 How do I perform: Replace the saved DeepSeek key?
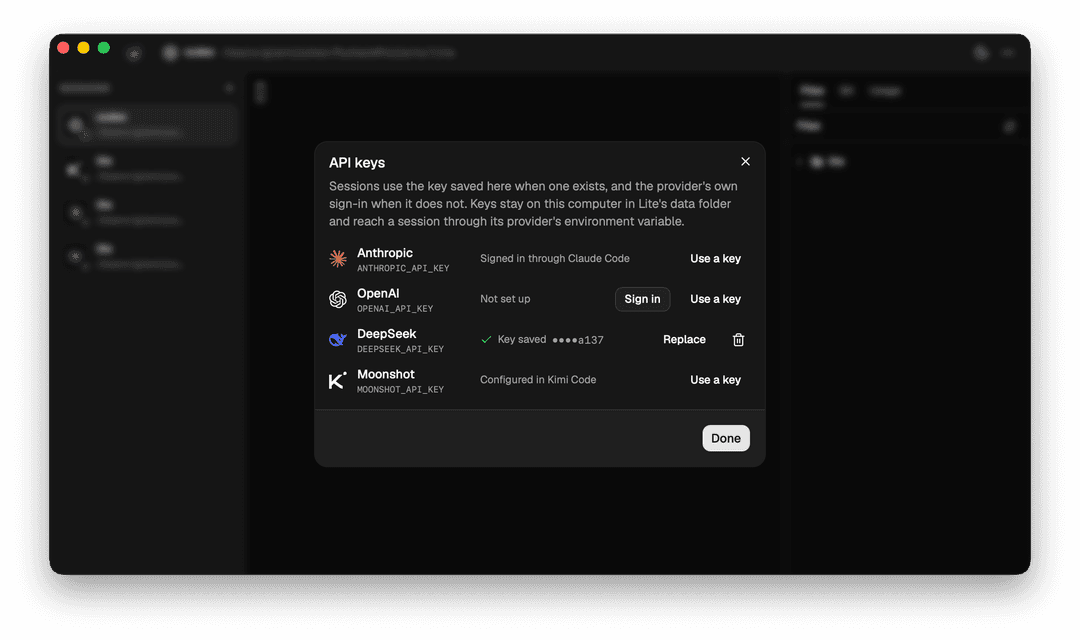(x=684, y=340)
